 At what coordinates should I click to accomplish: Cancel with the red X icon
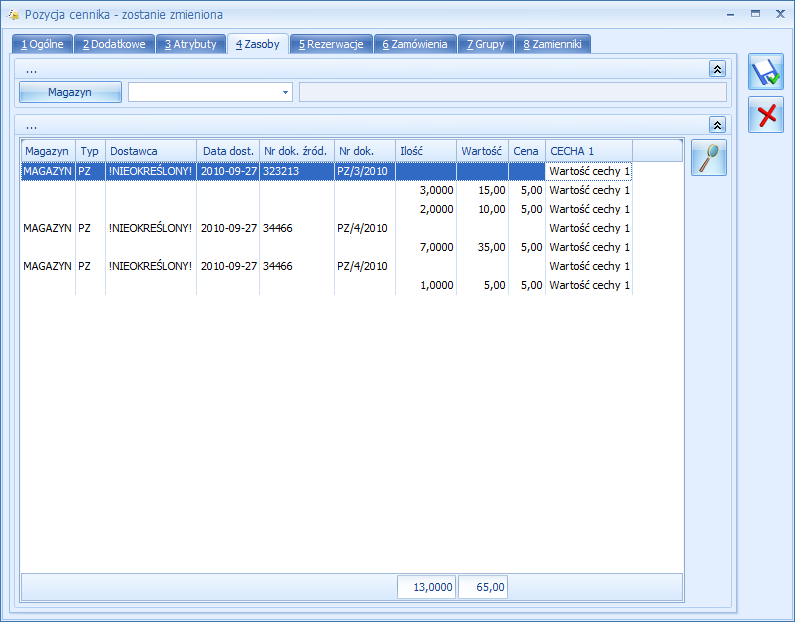(766, 115)
